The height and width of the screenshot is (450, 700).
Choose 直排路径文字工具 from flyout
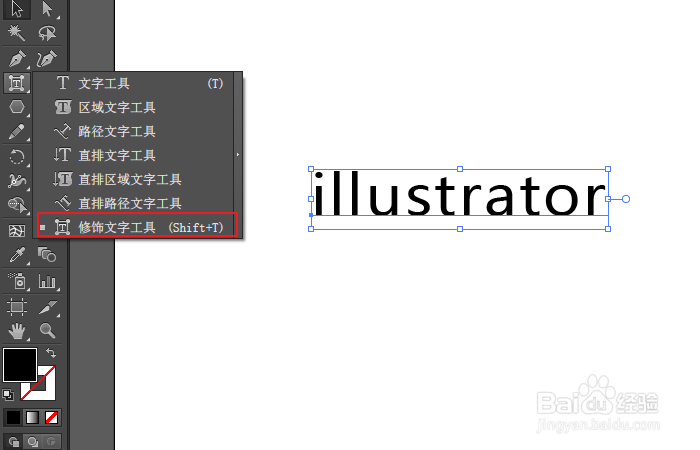[x=135, y=204]
